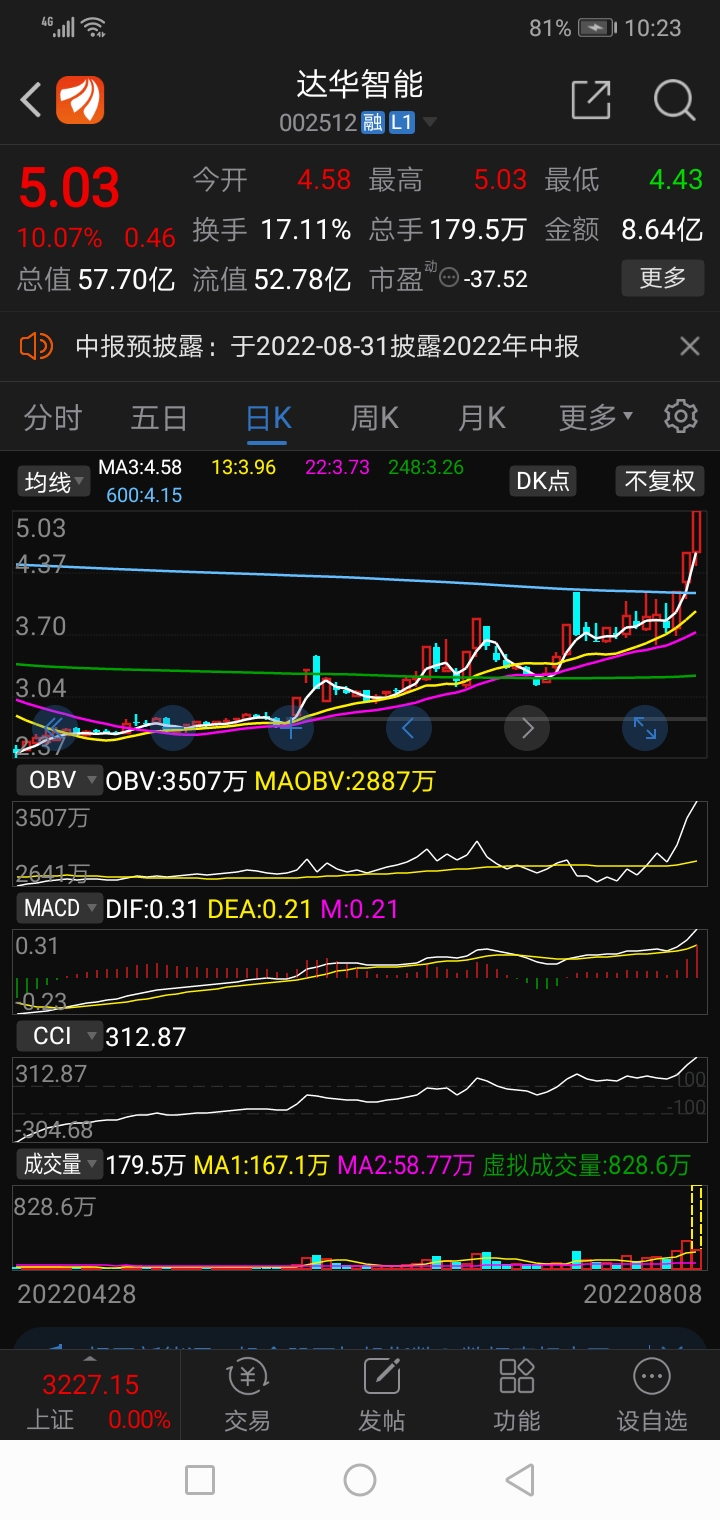Image resolution: width=720 pixels, height=1520 pixels.
Task: Open the MACD indicator dropdown
Action: point(59,908)
